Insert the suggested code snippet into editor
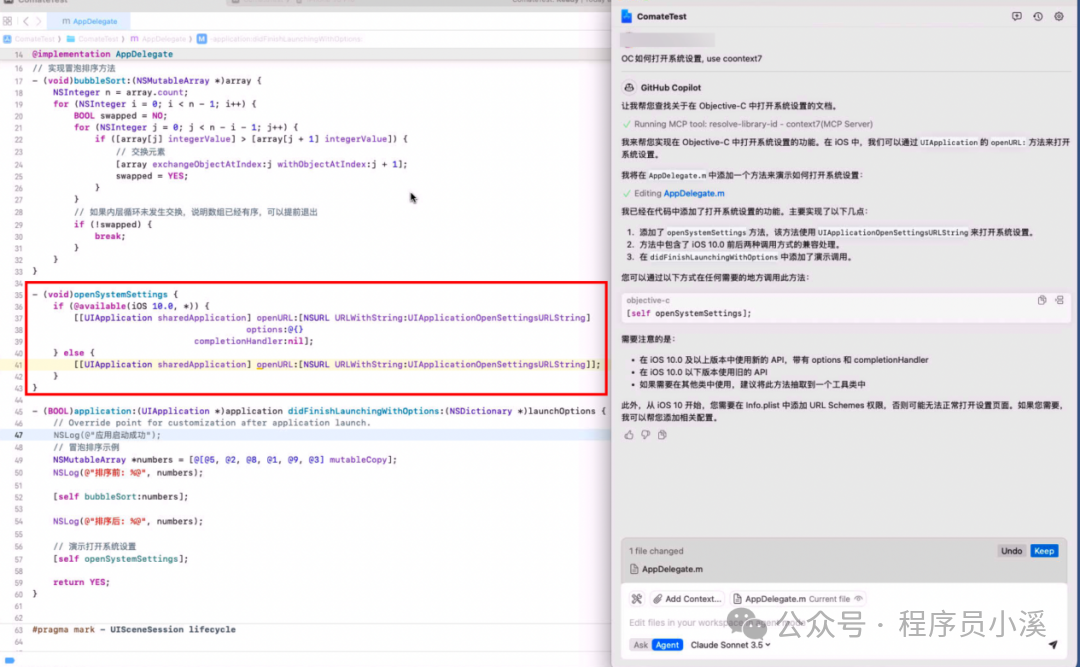 (1060, 300)
